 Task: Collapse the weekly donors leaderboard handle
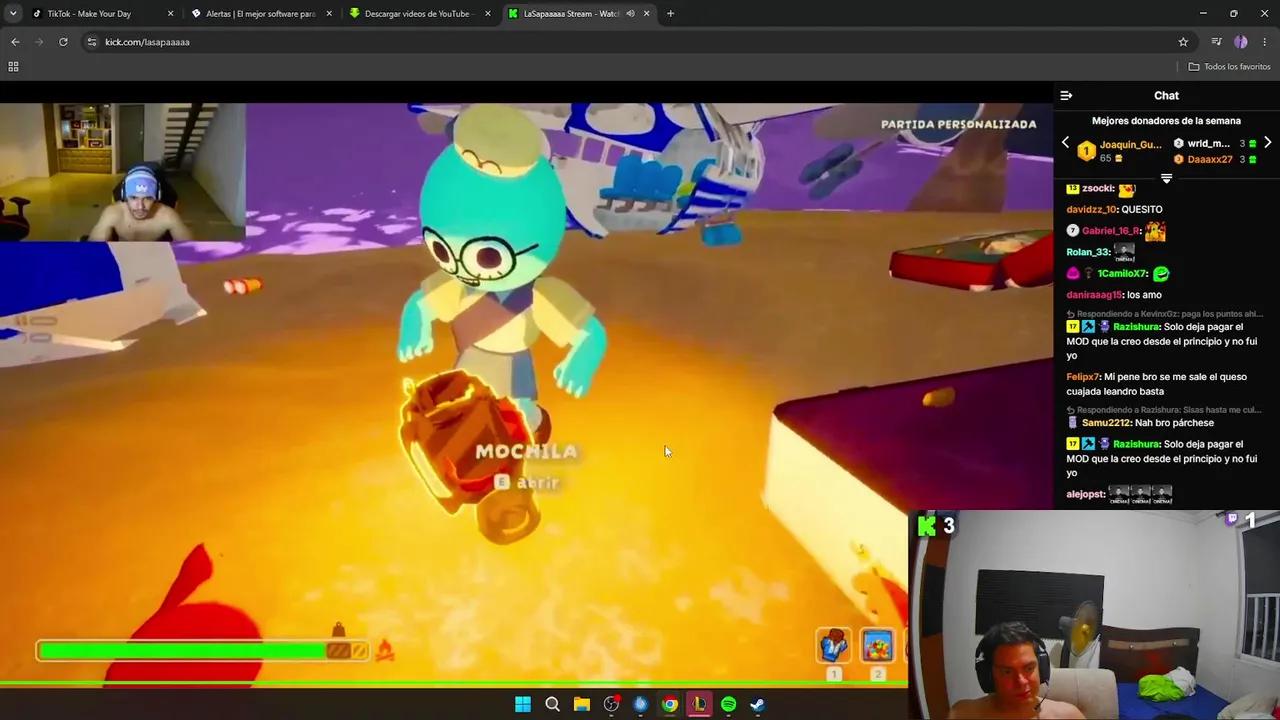(x=1166, y=178)
